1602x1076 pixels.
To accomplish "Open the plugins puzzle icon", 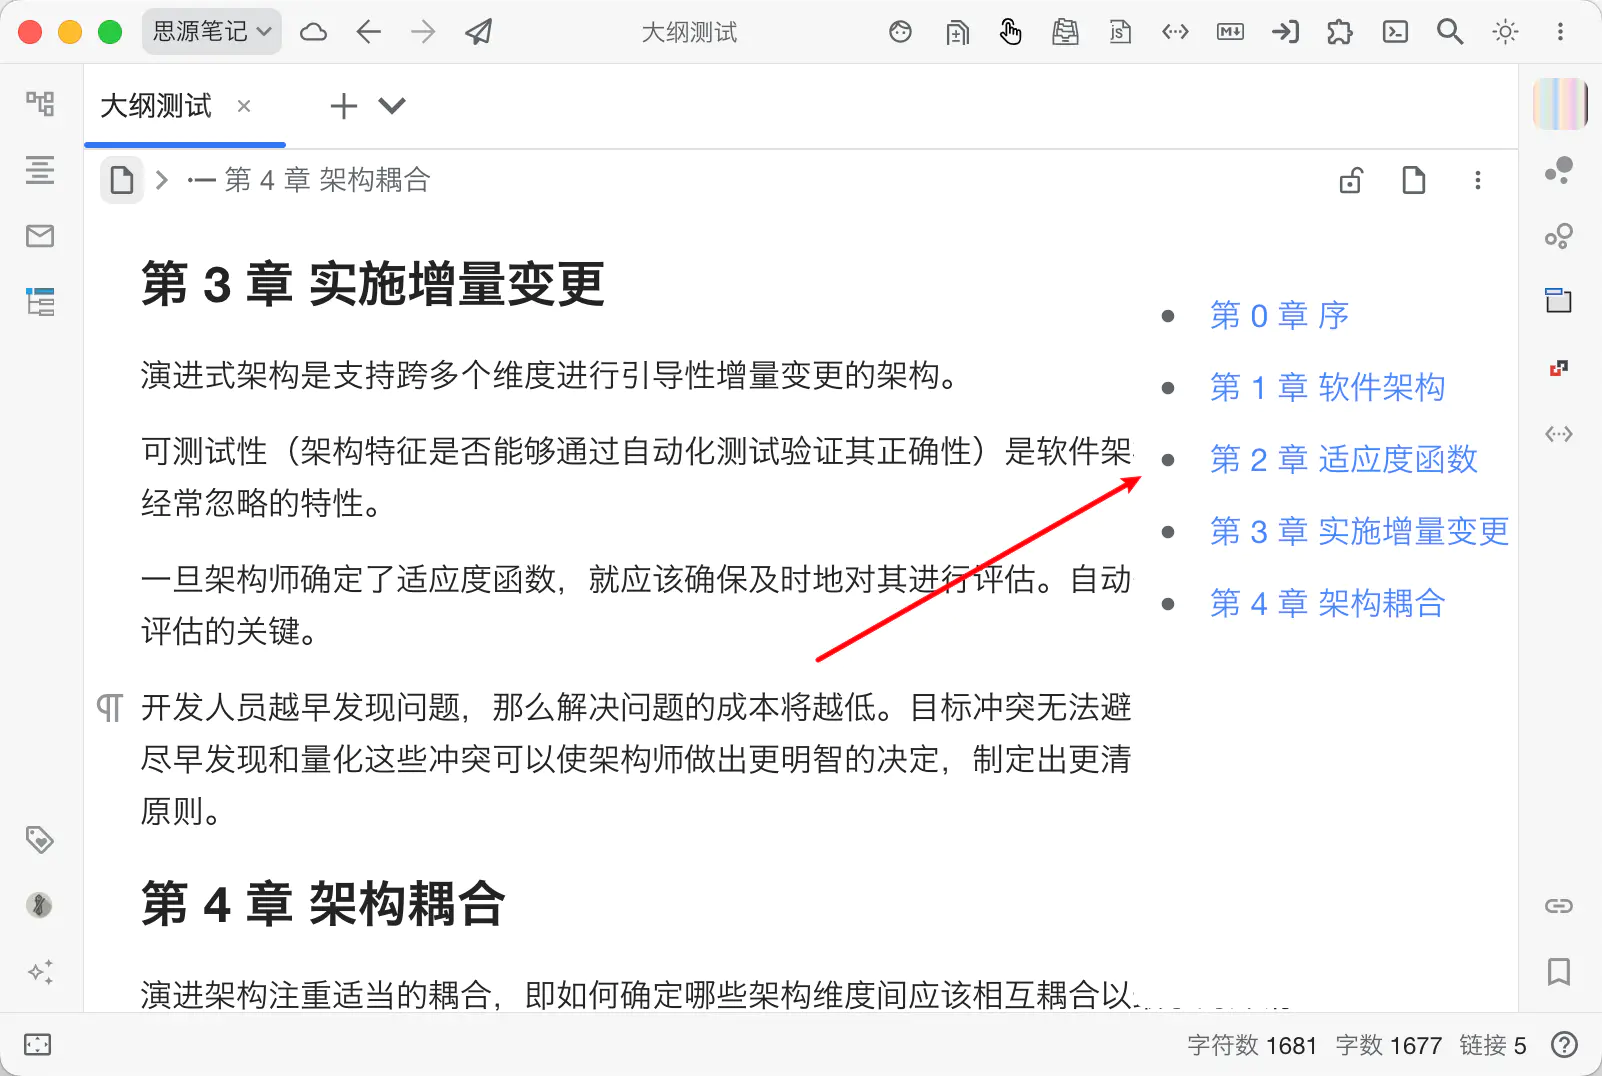I will 1339,32.
